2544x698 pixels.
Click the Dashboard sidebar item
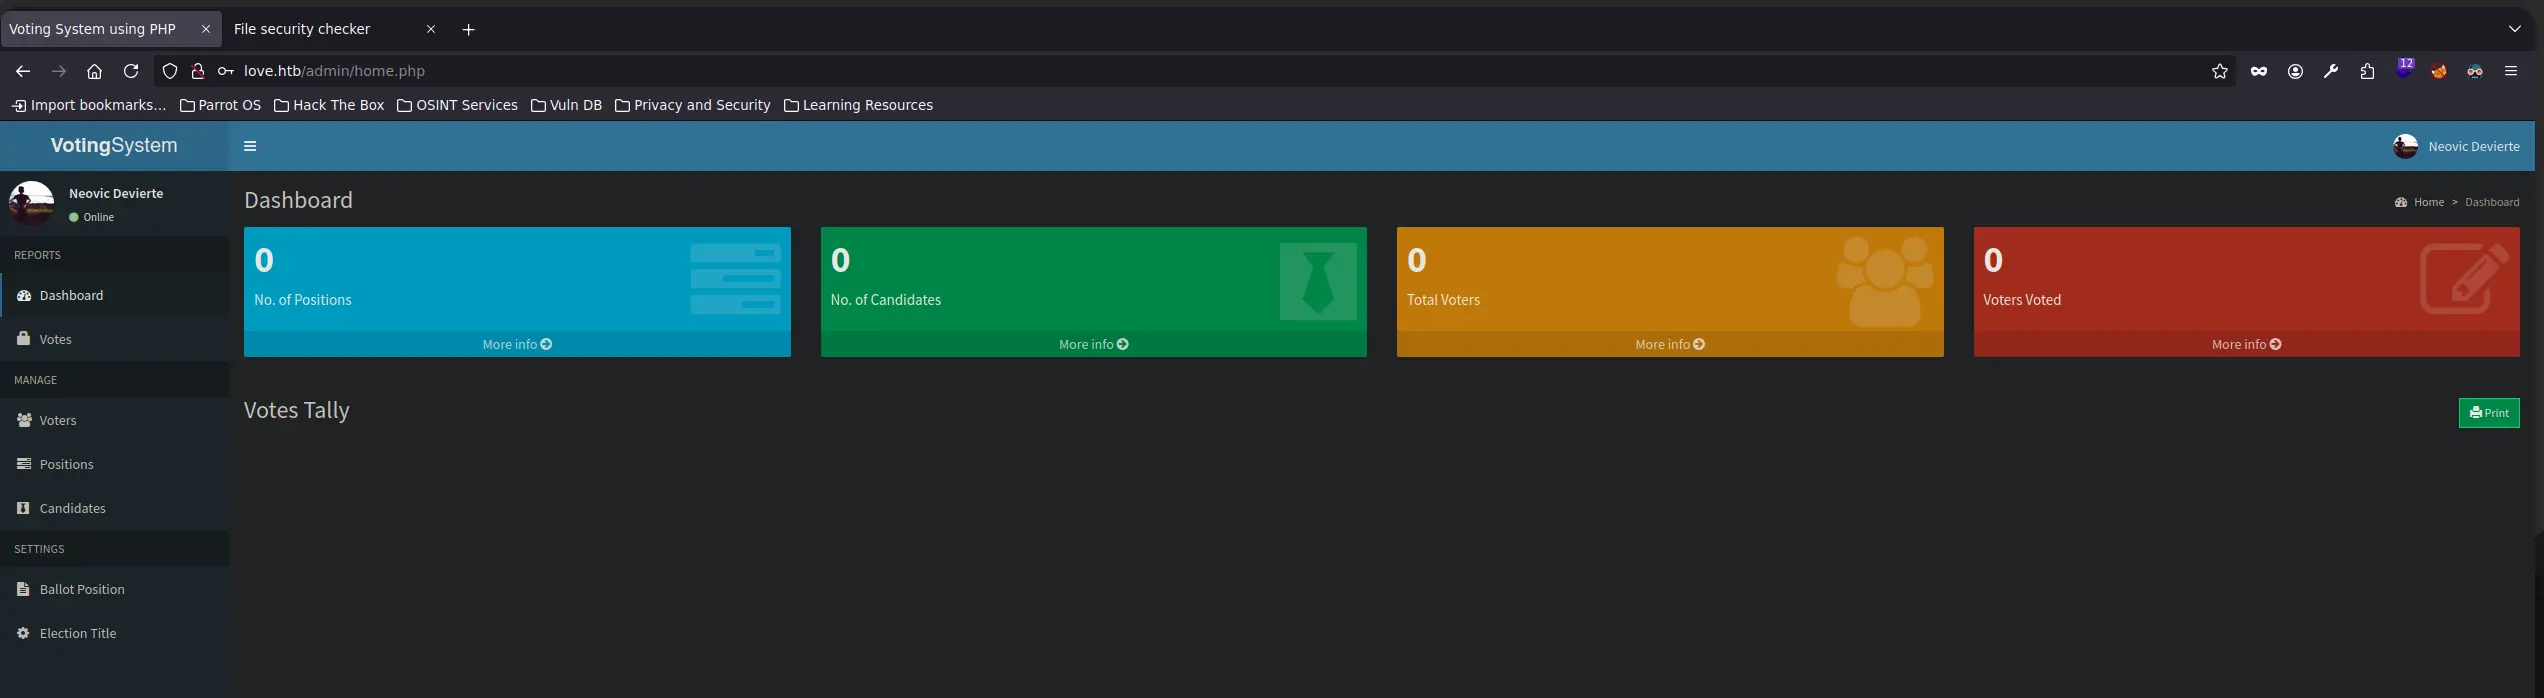point(71,295)
